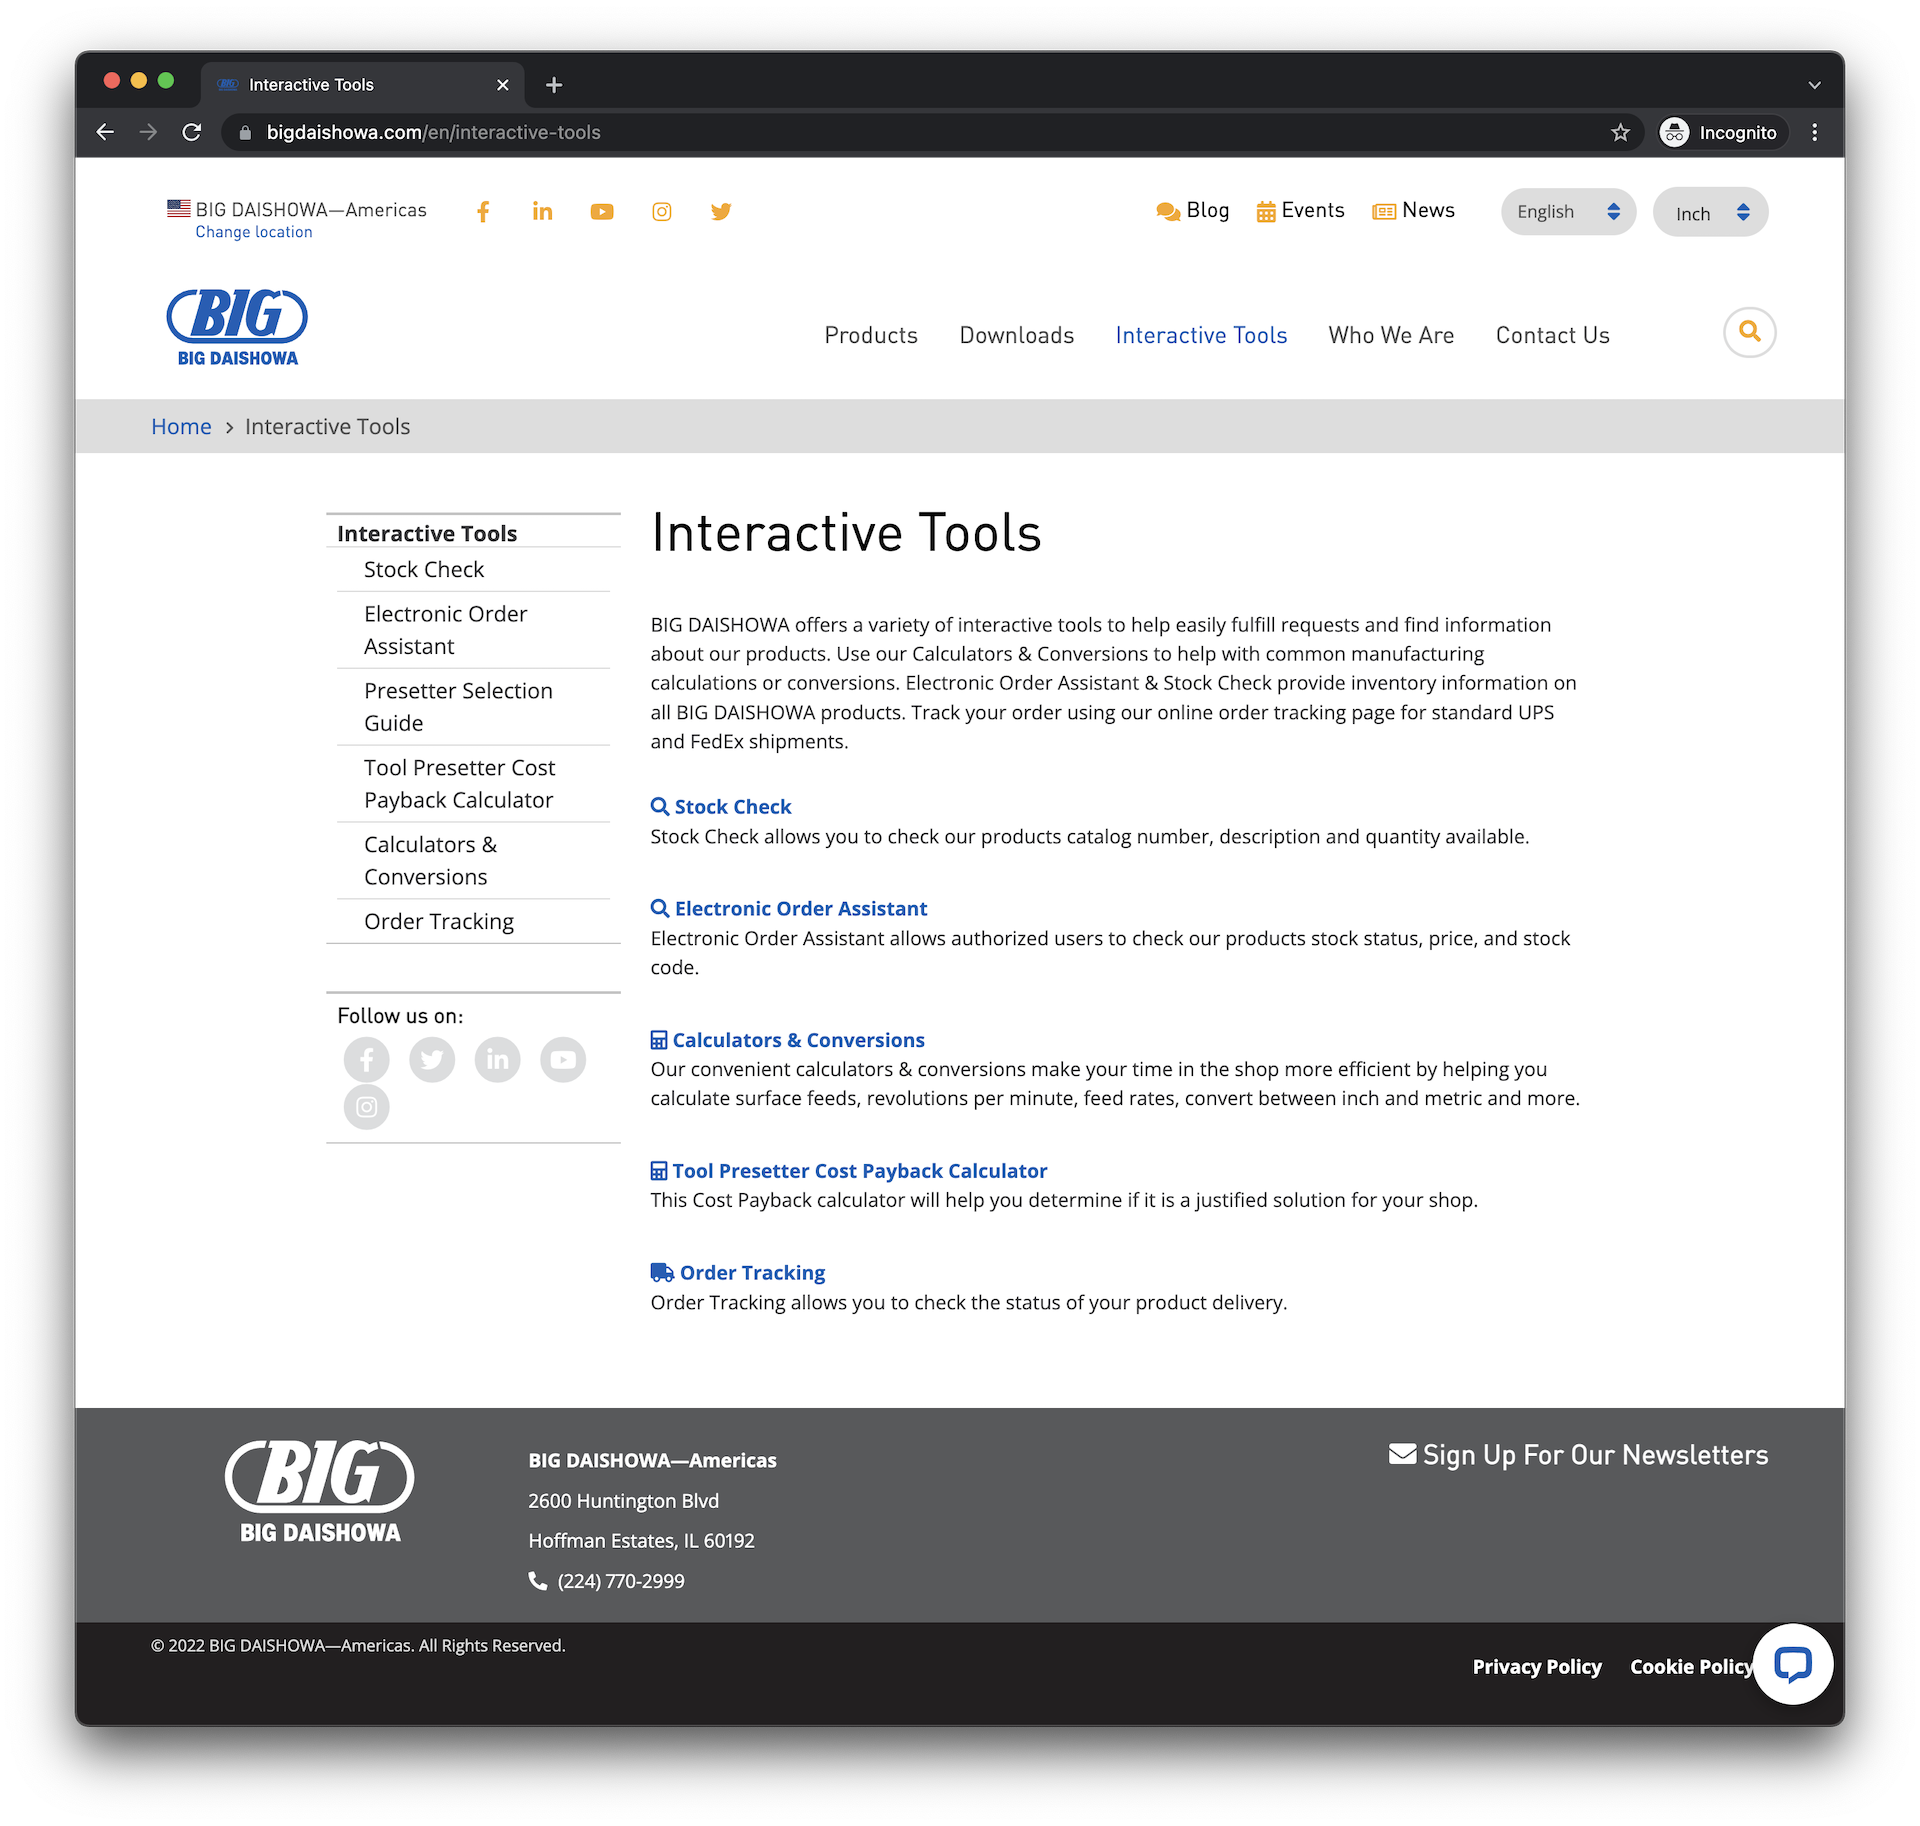This screenshot has height=1826, width=1920.
Task: Open the News section via its icon
Action: point(1383,210)
